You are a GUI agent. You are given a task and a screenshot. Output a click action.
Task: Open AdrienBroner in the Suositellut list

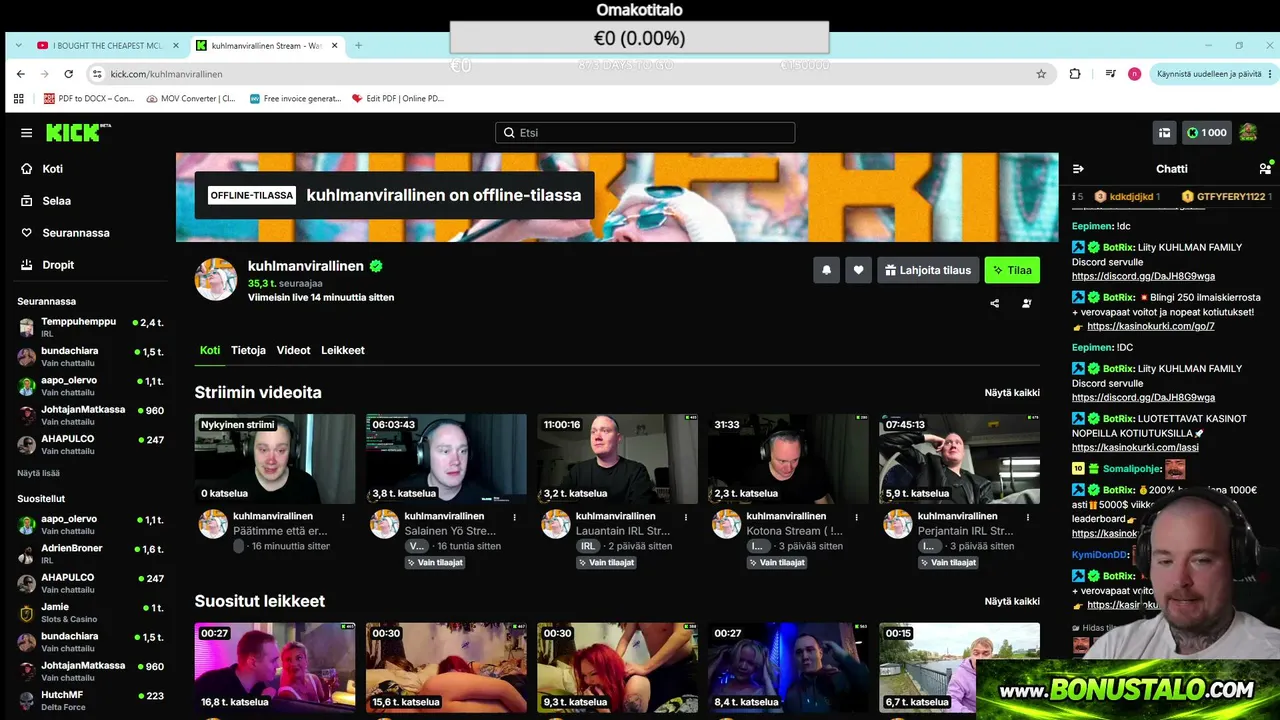[x=90, y=554]
